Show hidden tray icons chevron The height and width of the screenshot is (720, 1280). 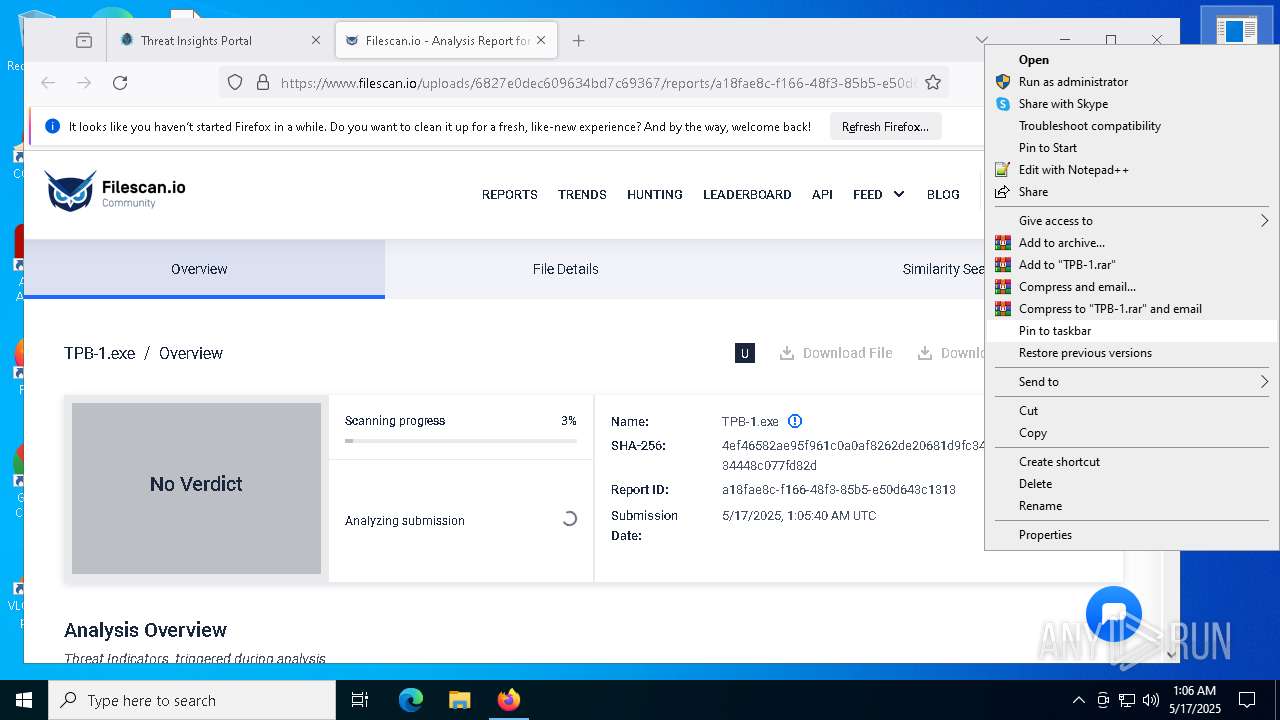[1078, 700]
